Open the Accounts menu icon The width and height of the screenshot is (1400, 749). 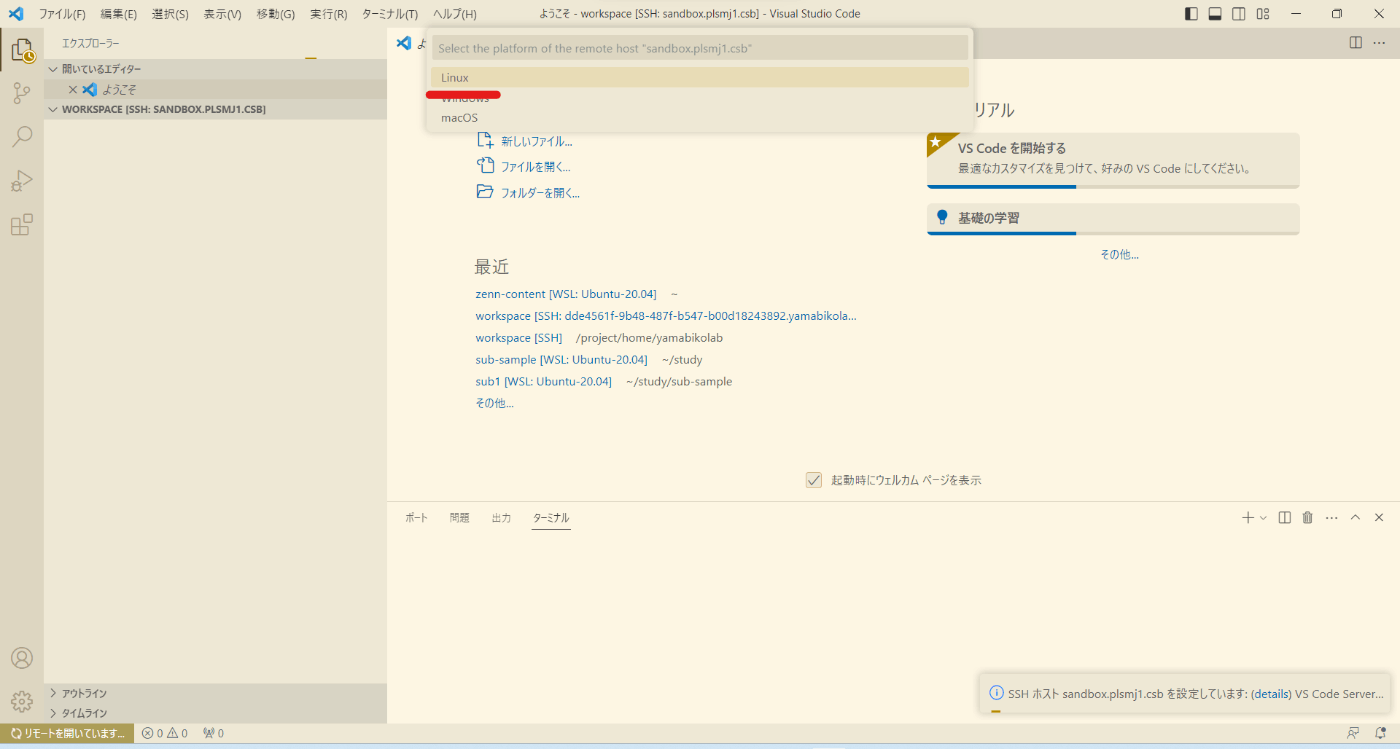point(22,658)
